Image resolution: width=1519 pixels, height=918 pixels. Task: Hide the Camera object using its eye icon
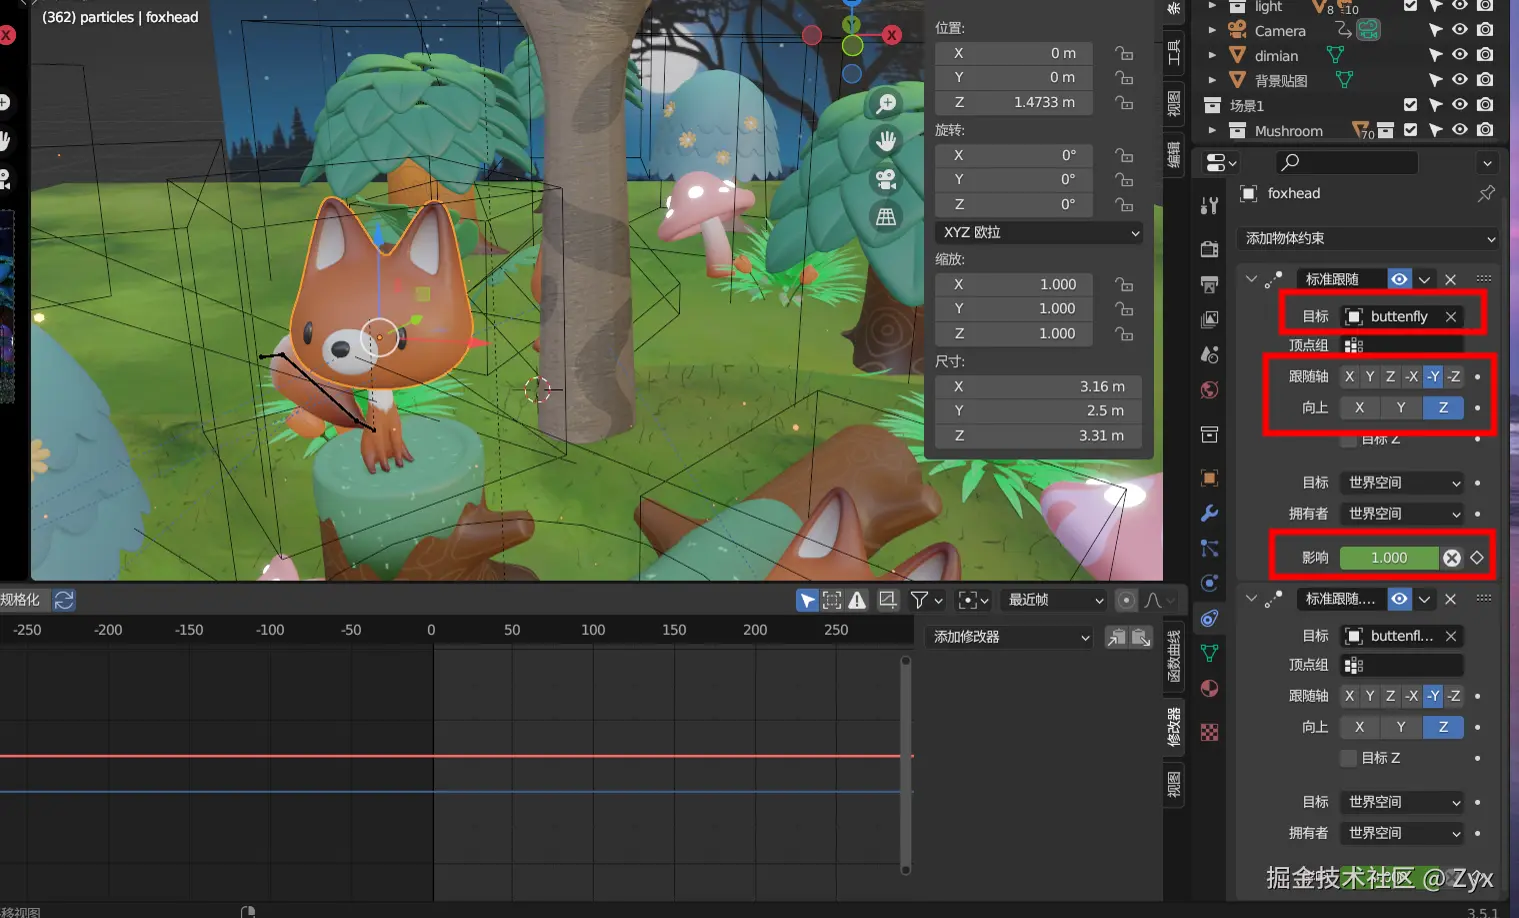pos(1460,30)
